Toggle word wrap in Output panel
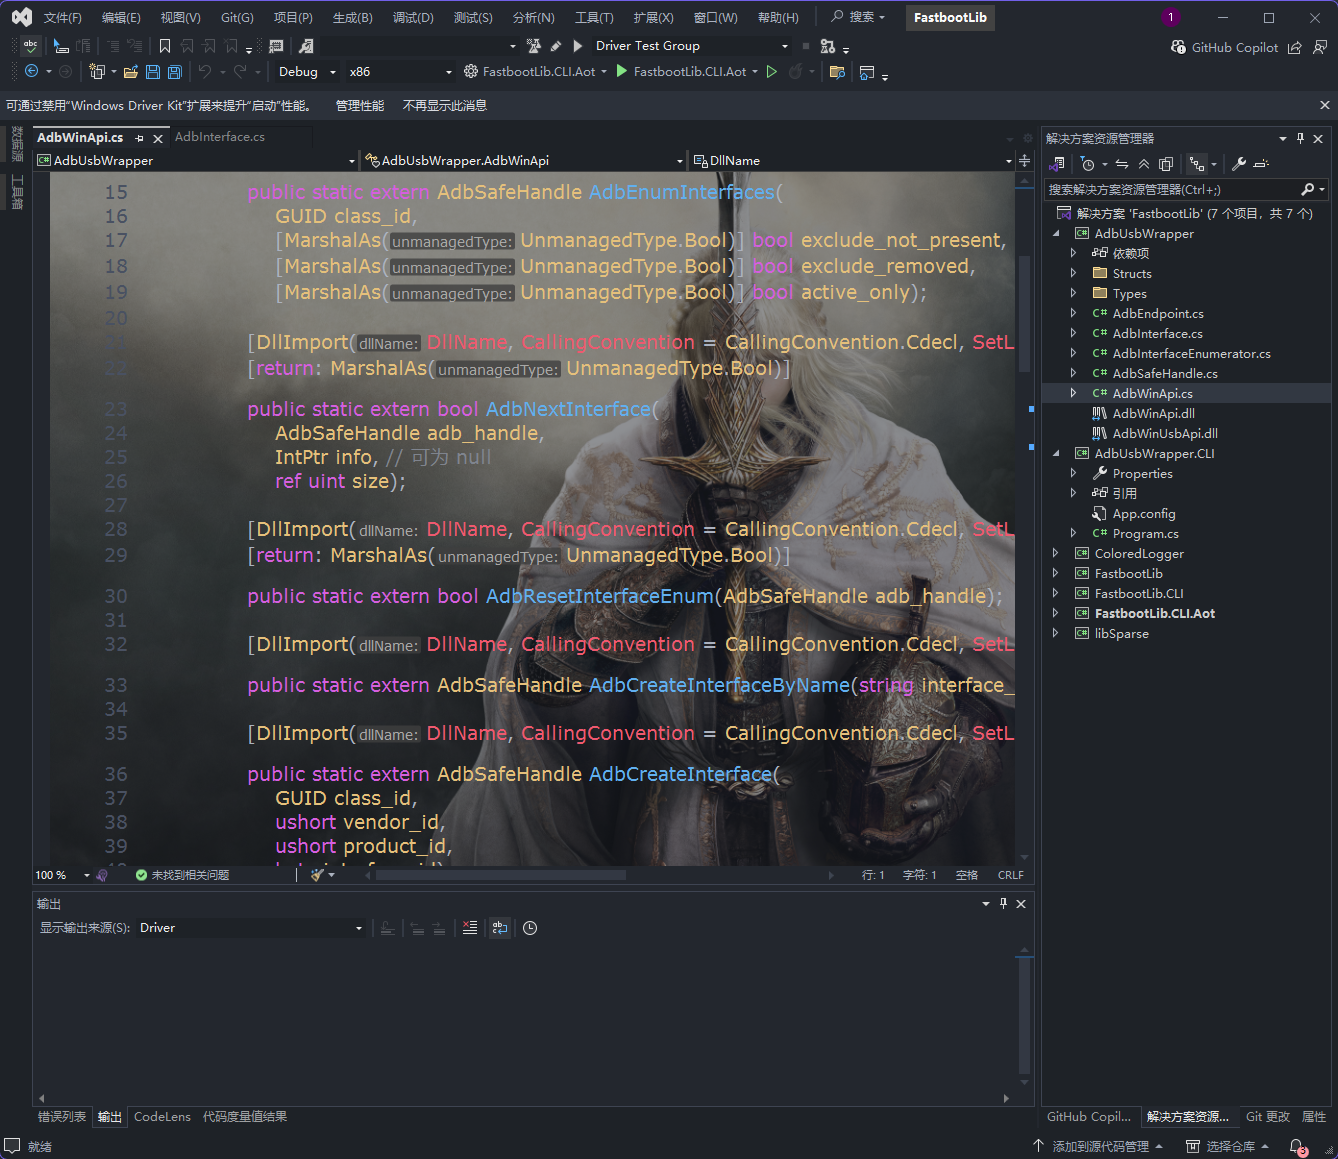The width and height of the screenshot is (1338, 1159). 500,928
